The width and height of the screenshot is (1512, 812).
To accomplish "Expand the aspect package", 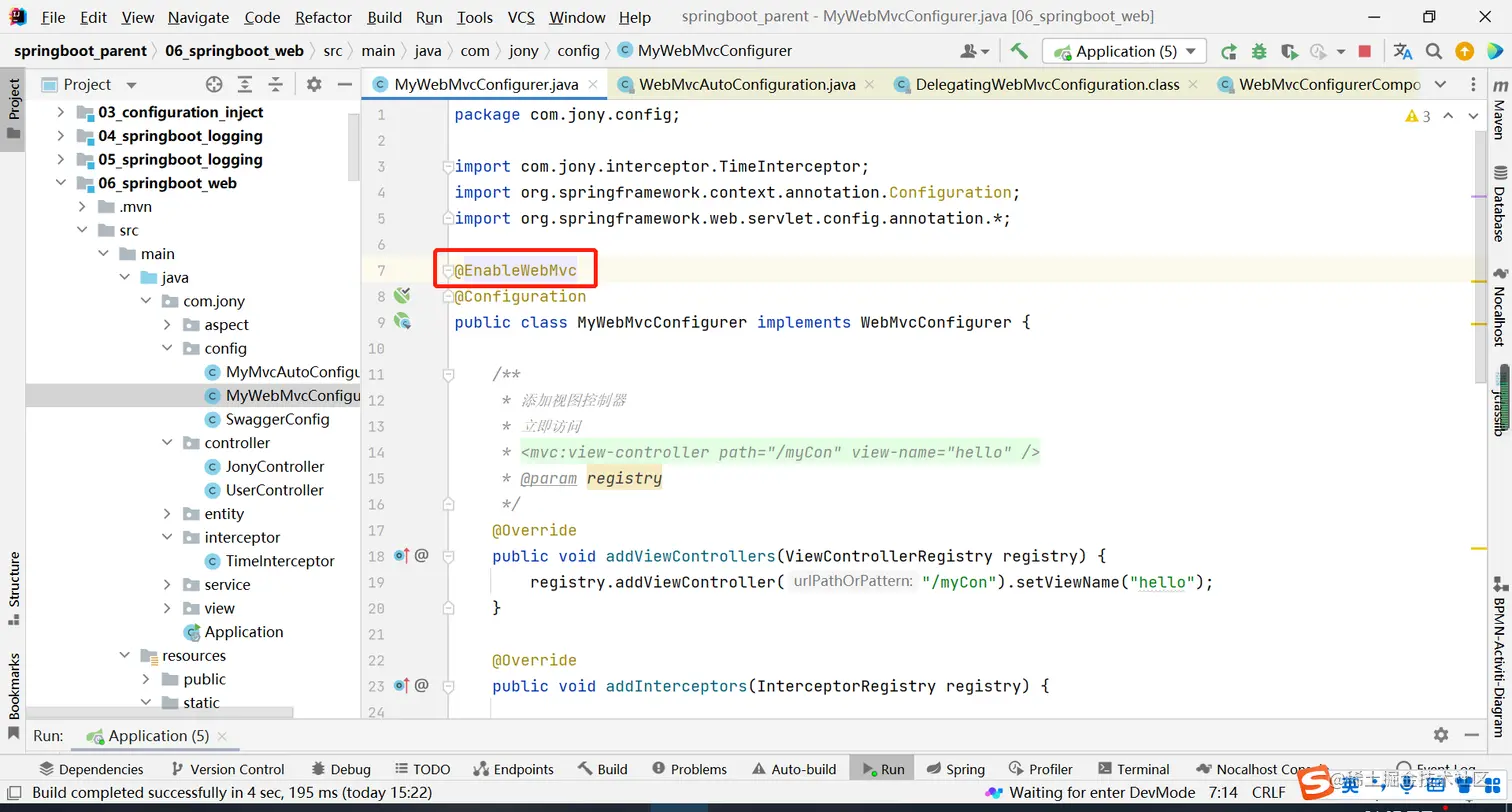I will pos(167,325).
